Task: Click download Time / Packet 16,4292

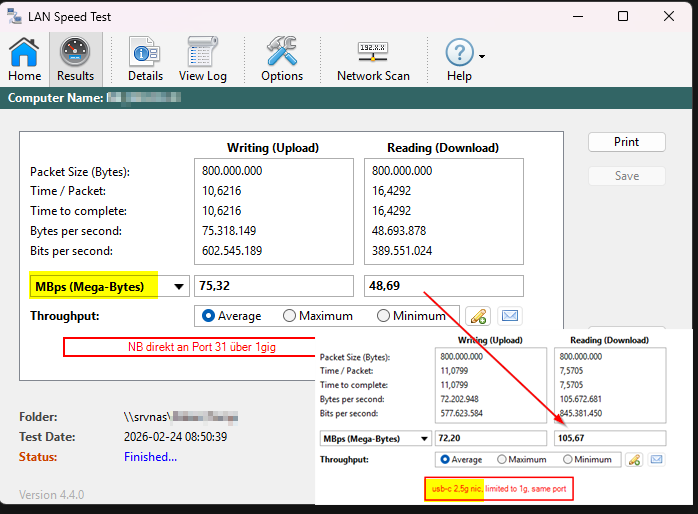Action: (x=391, y=191)
